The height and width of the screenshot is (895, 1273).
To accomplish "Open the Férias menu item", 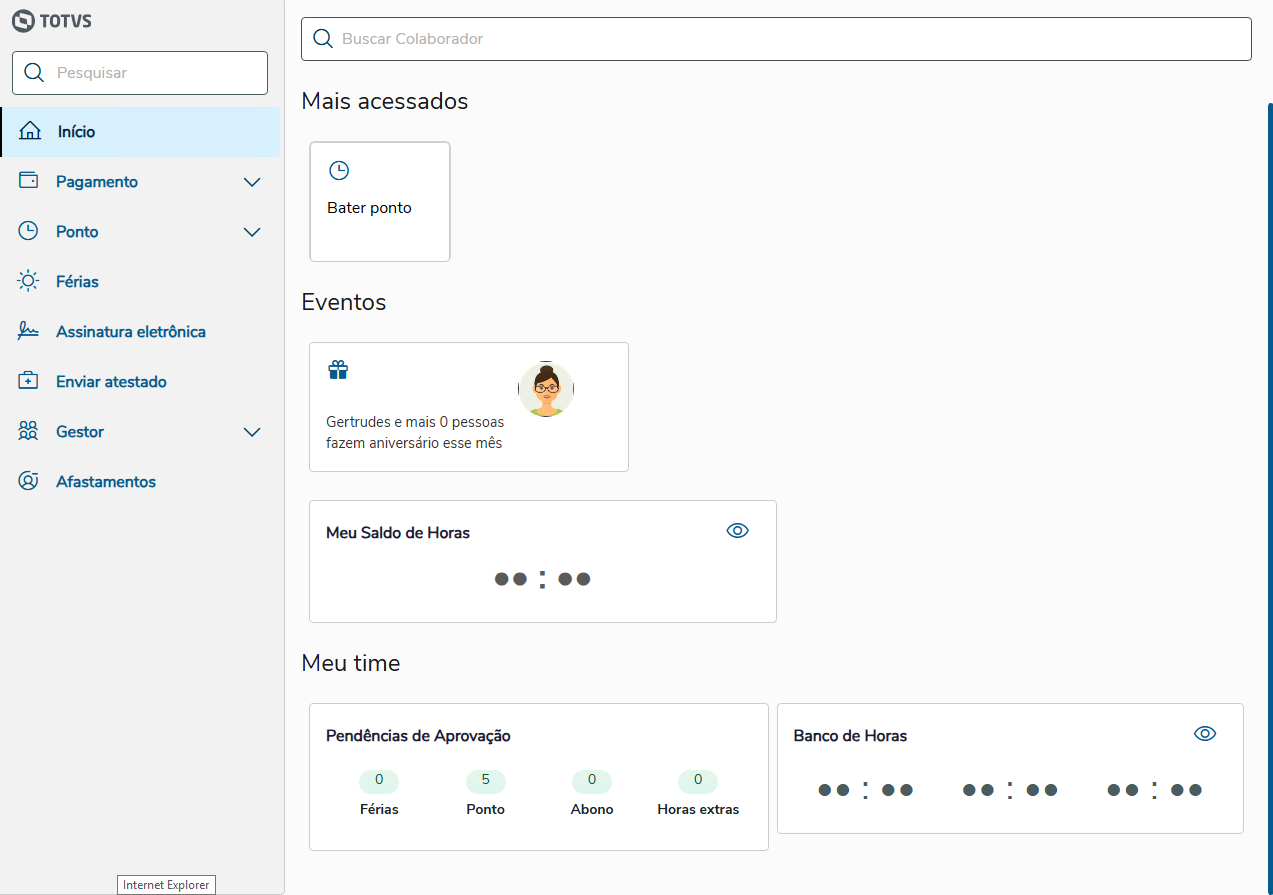I will tap(77, 282).
